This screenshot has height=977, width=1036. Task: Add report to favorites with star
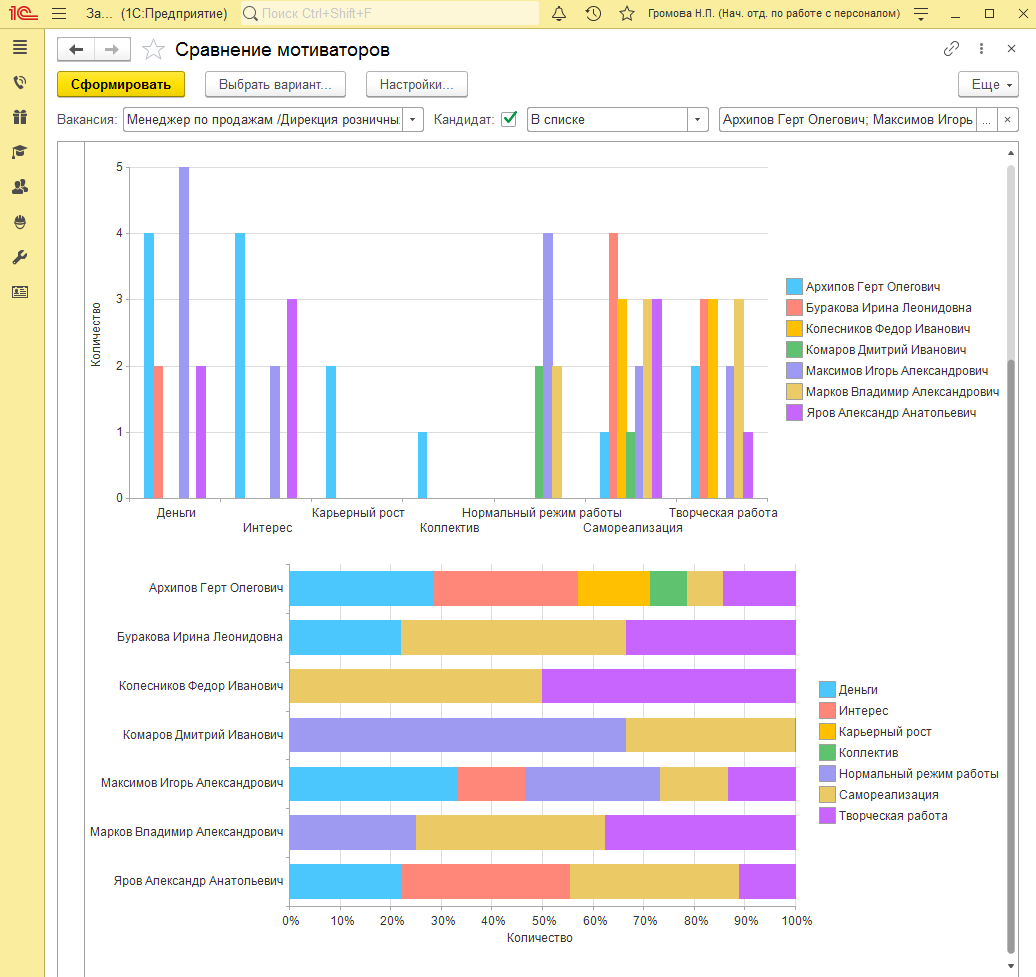pos(153,50)
